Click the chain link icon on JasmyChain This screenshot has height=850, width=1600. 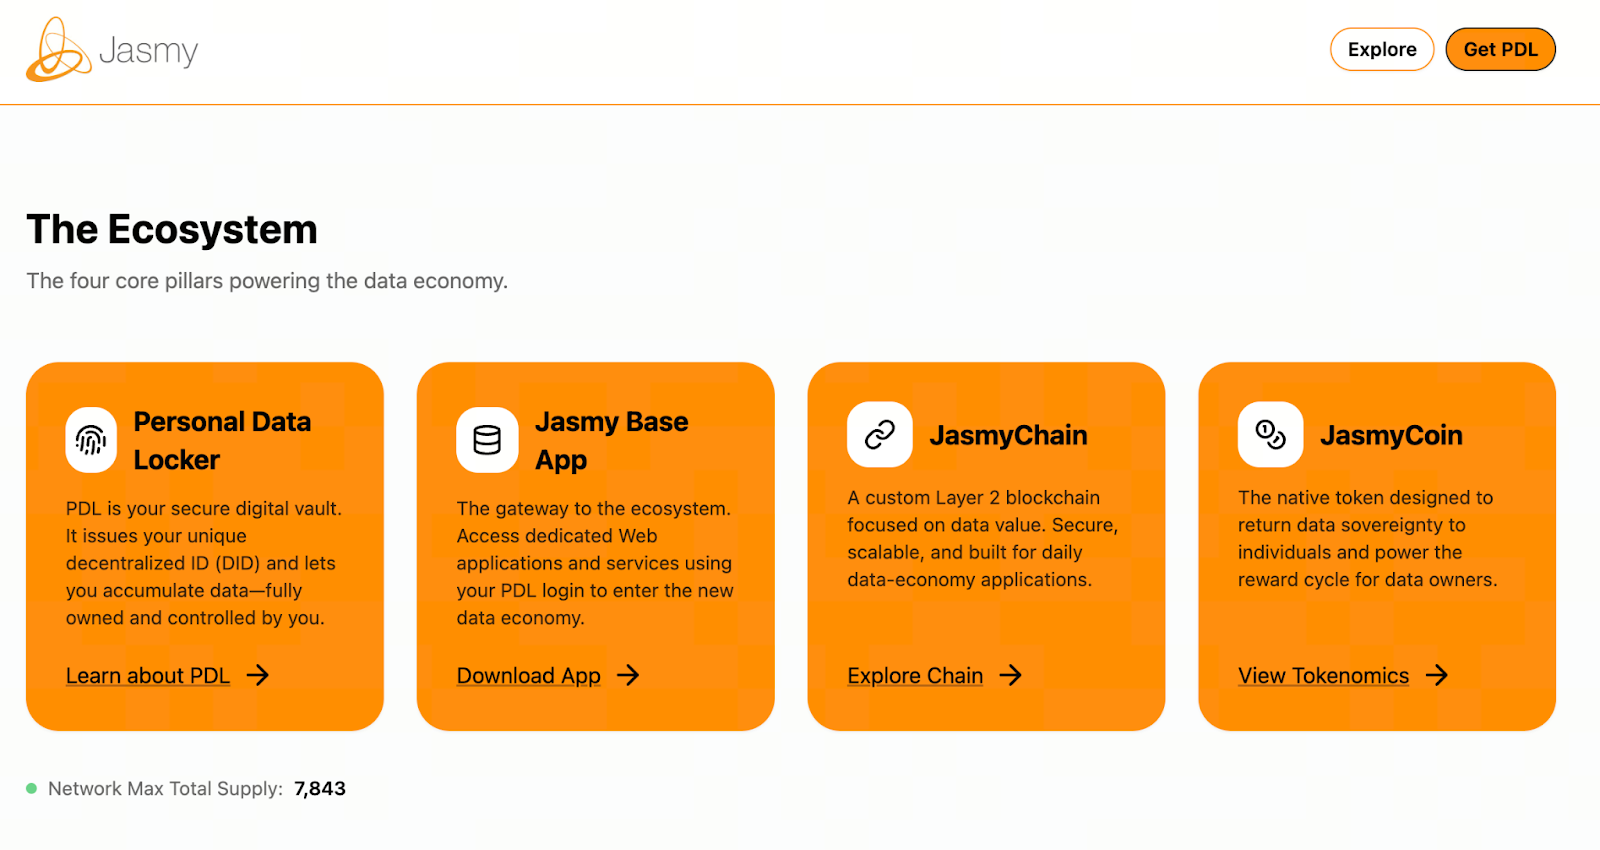coord(880,435)
